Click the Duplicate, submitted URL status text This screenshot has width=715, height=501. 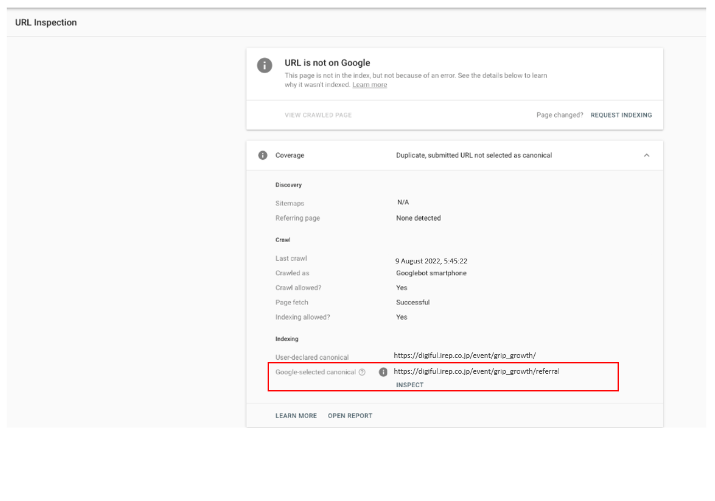(473, 155)
